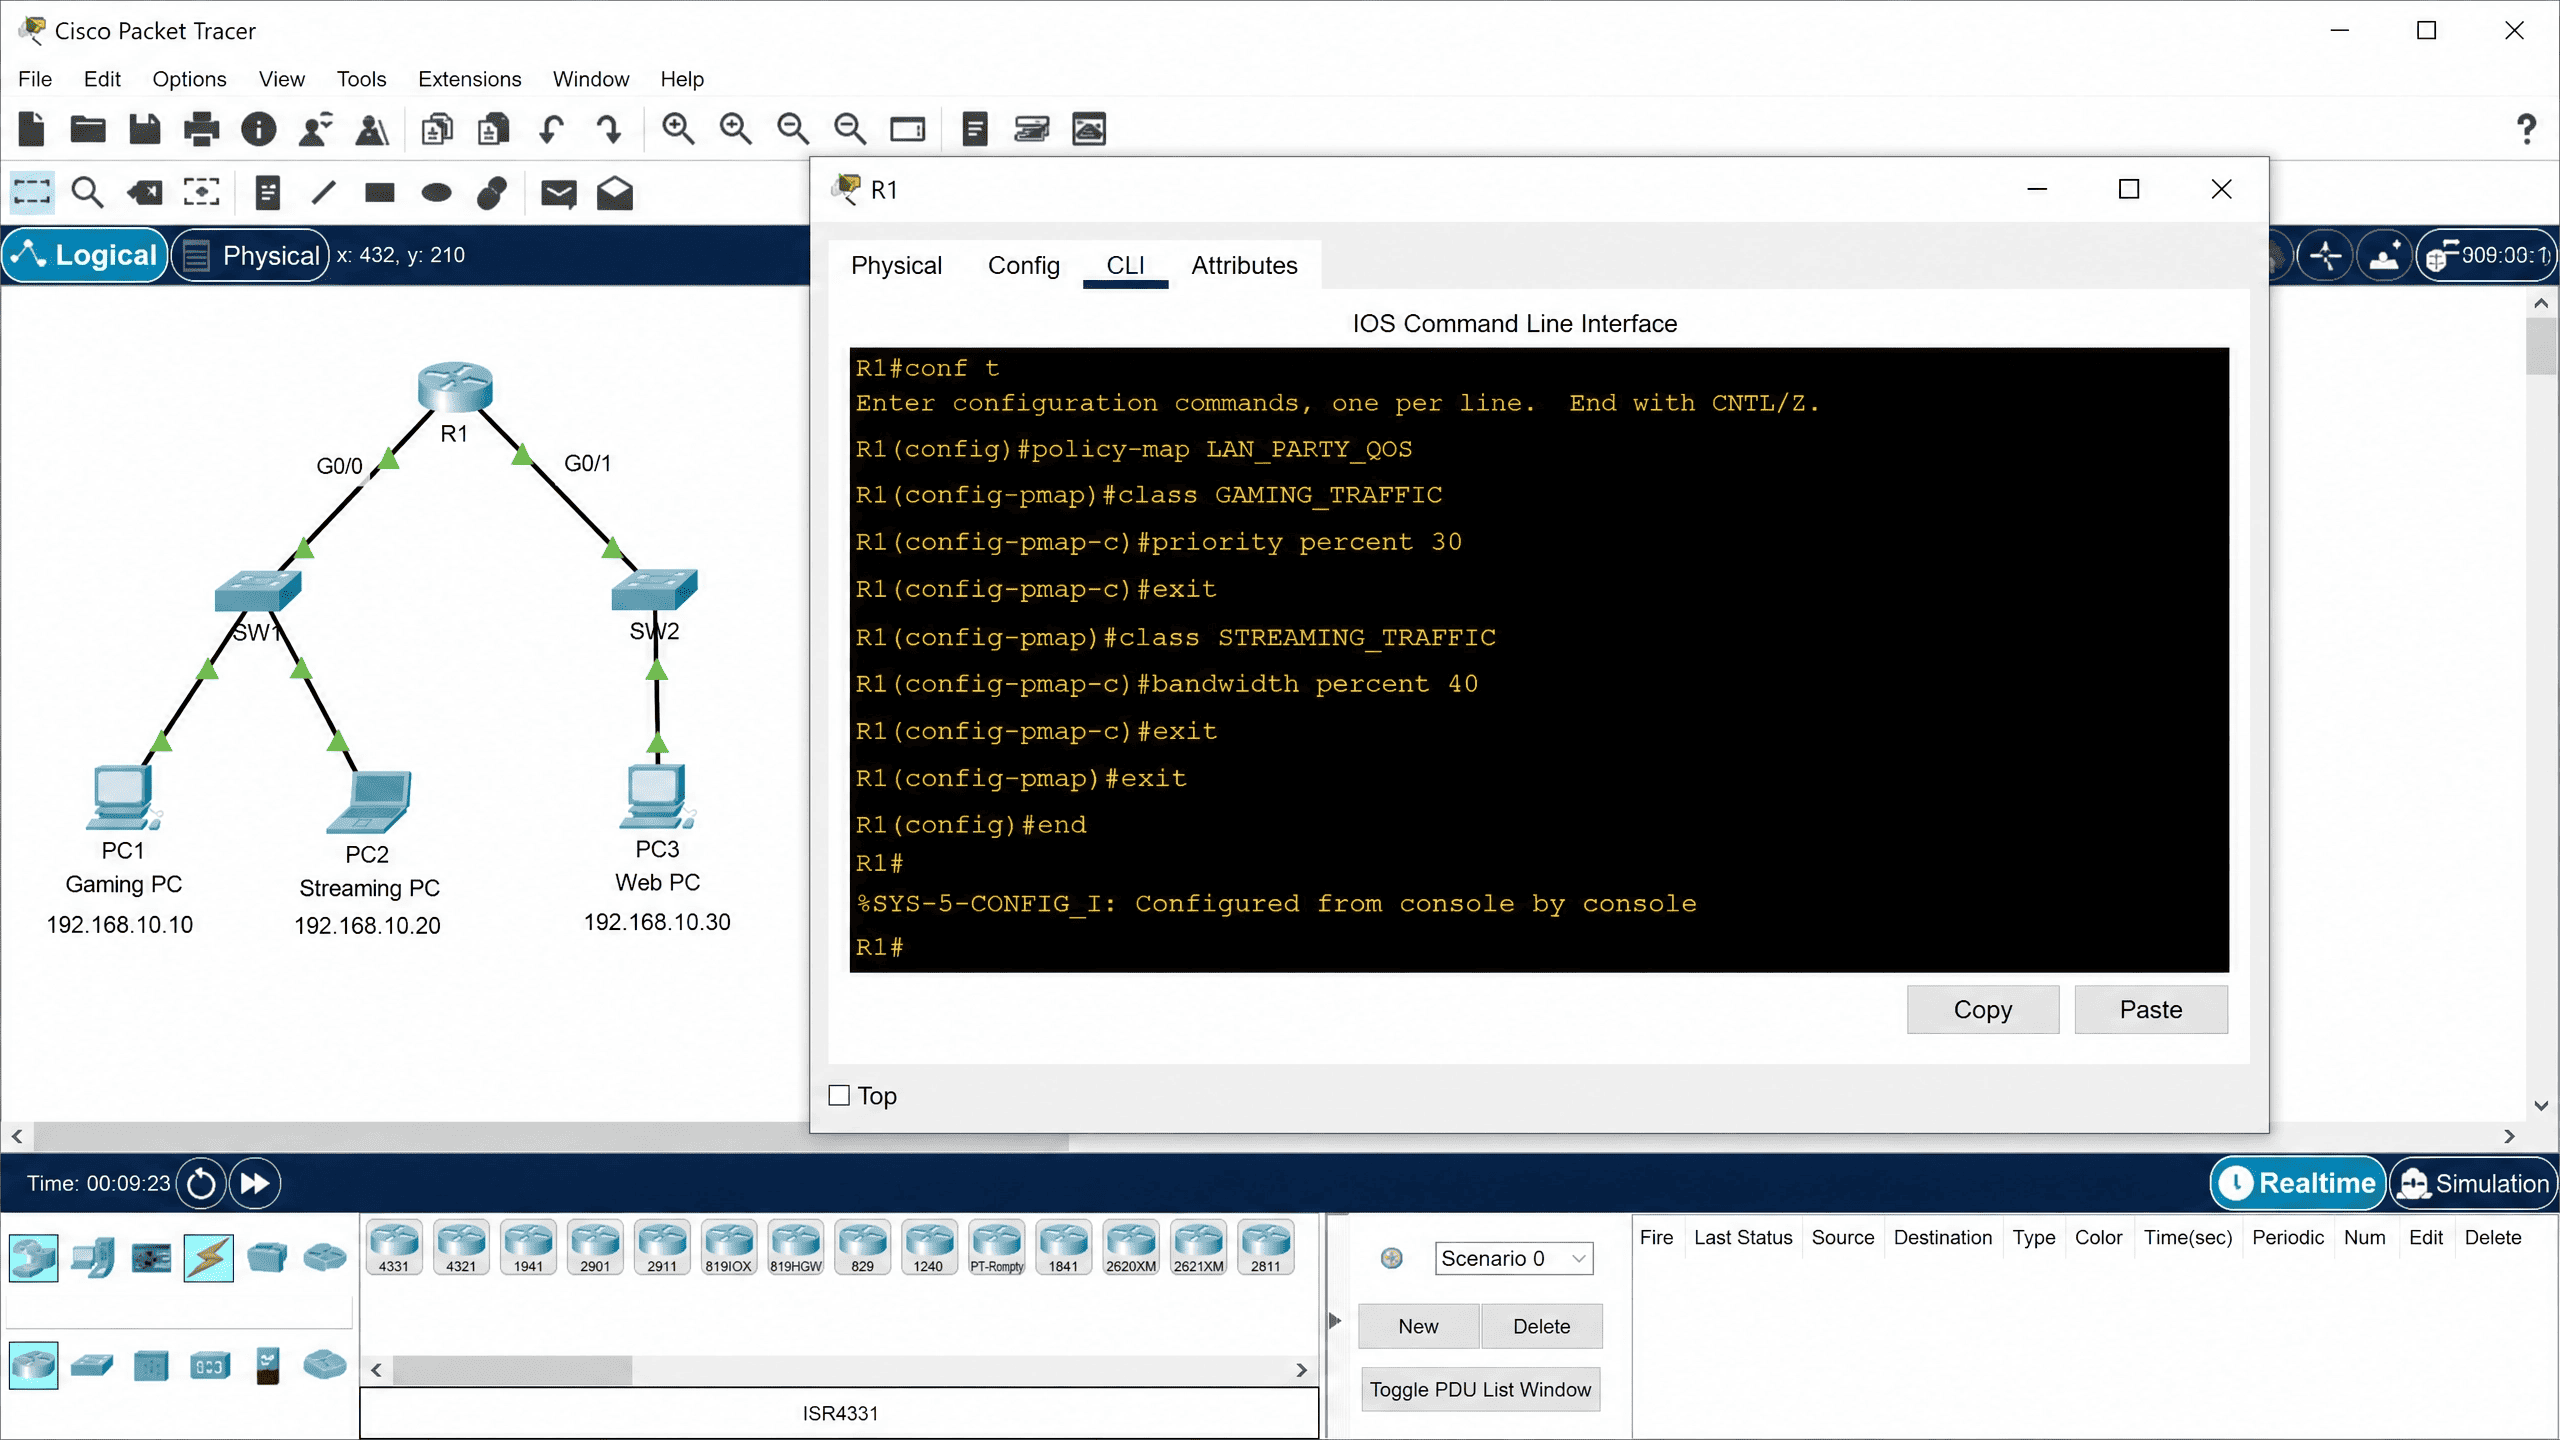Open the Options menu

[x=189, y=79]
